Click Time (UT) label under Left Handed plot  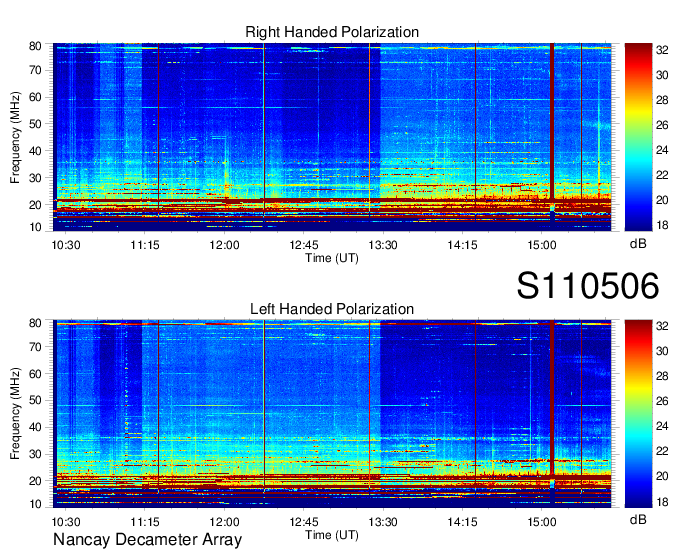(332, 535)
